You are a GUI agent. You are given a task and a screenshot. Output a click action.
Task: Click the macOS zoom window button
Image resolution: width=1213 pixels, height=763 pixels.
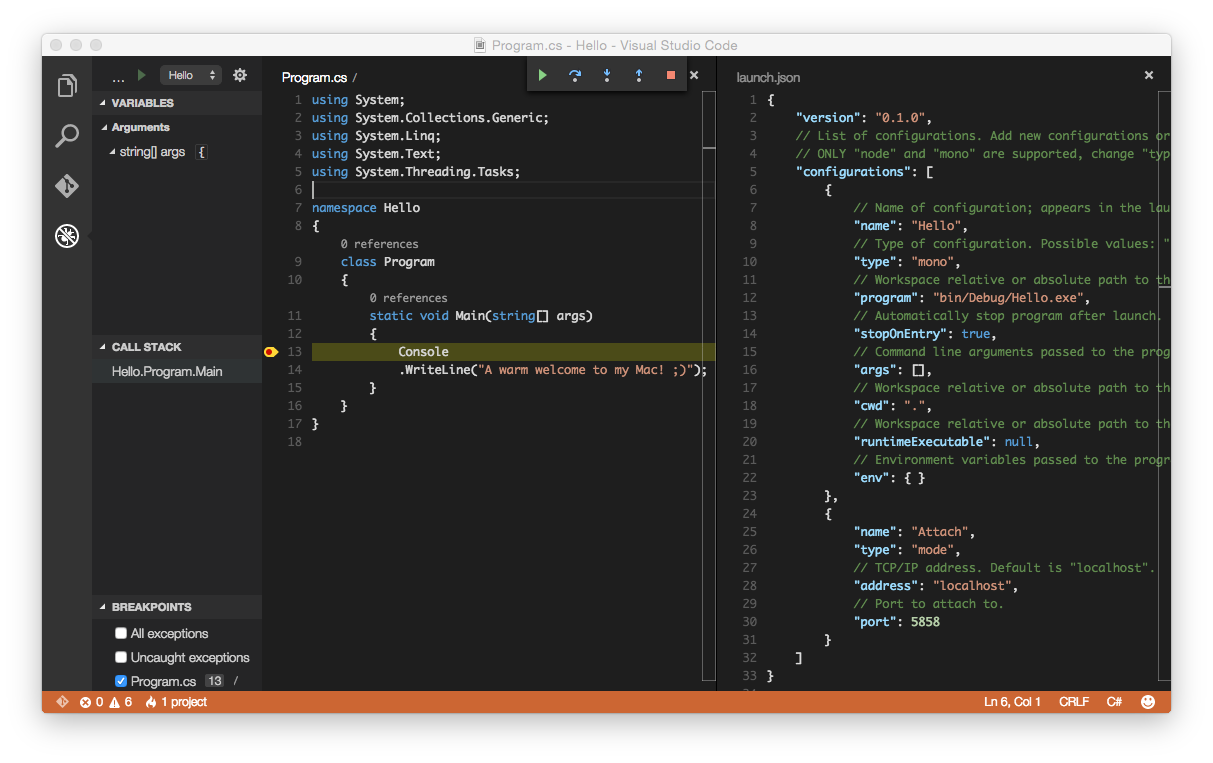tap(96, 45)
